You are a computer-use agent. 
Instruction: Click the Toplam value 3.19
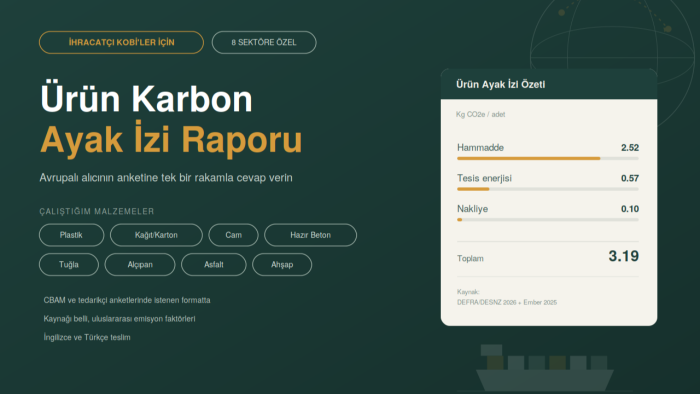click(624, 256)
